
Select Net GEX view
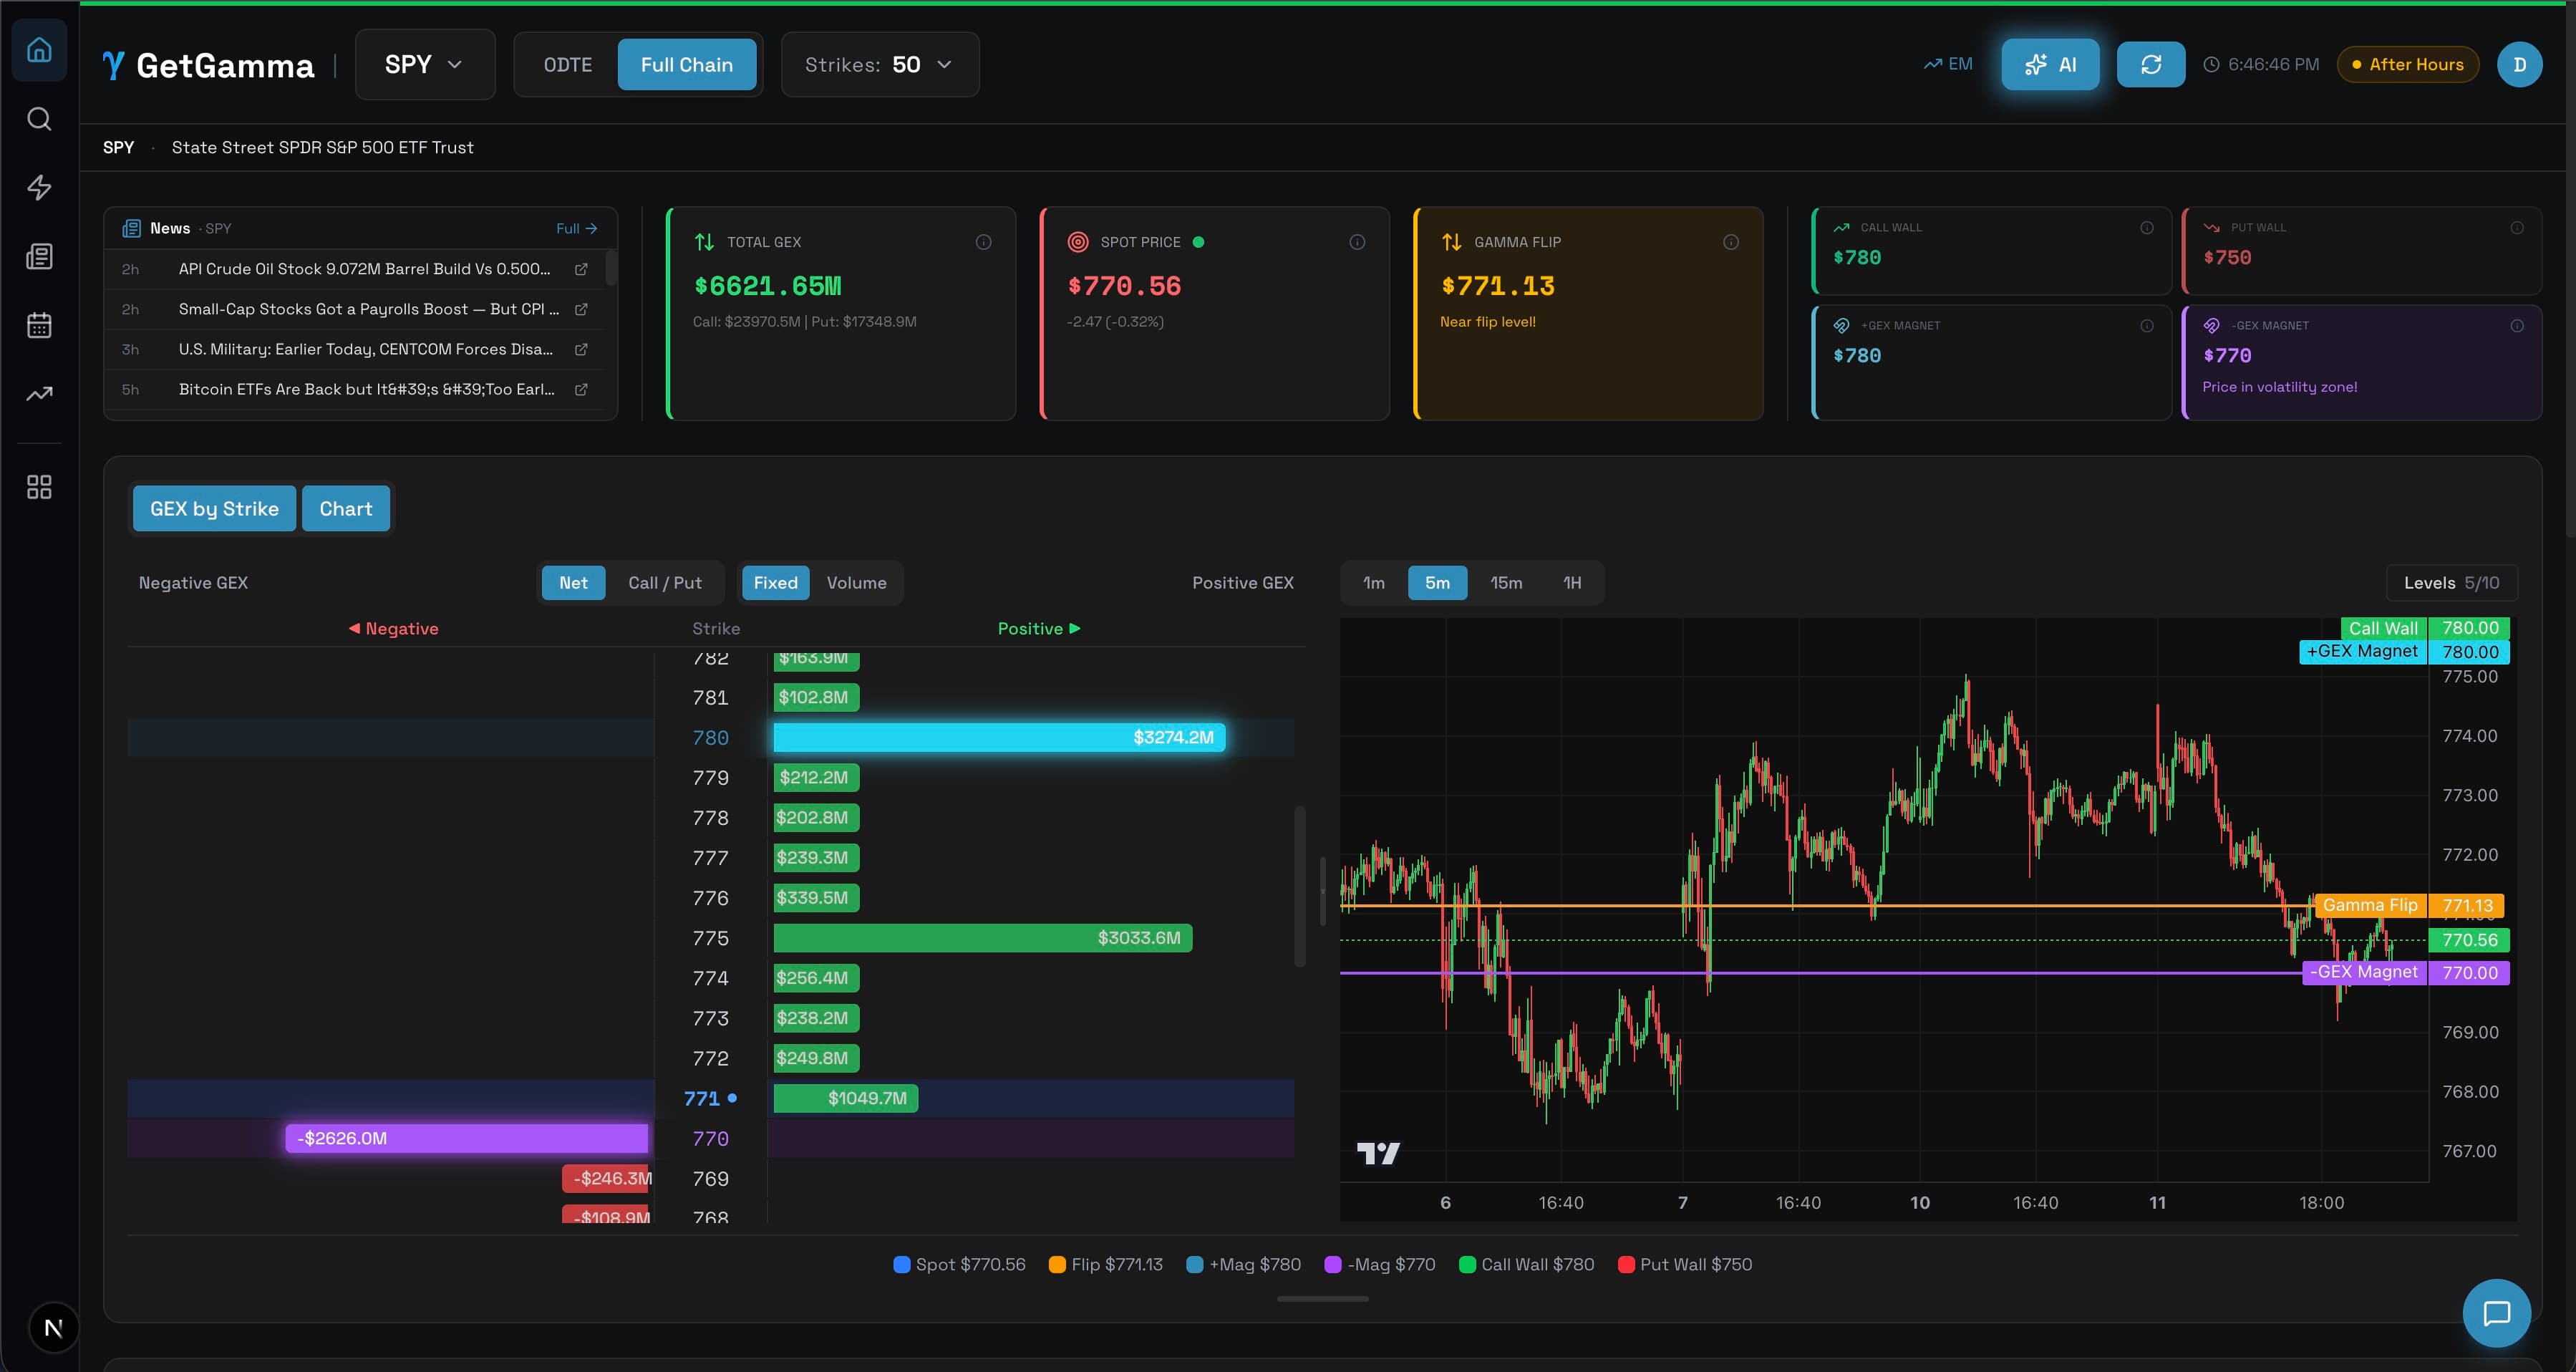tap(573, 583)
